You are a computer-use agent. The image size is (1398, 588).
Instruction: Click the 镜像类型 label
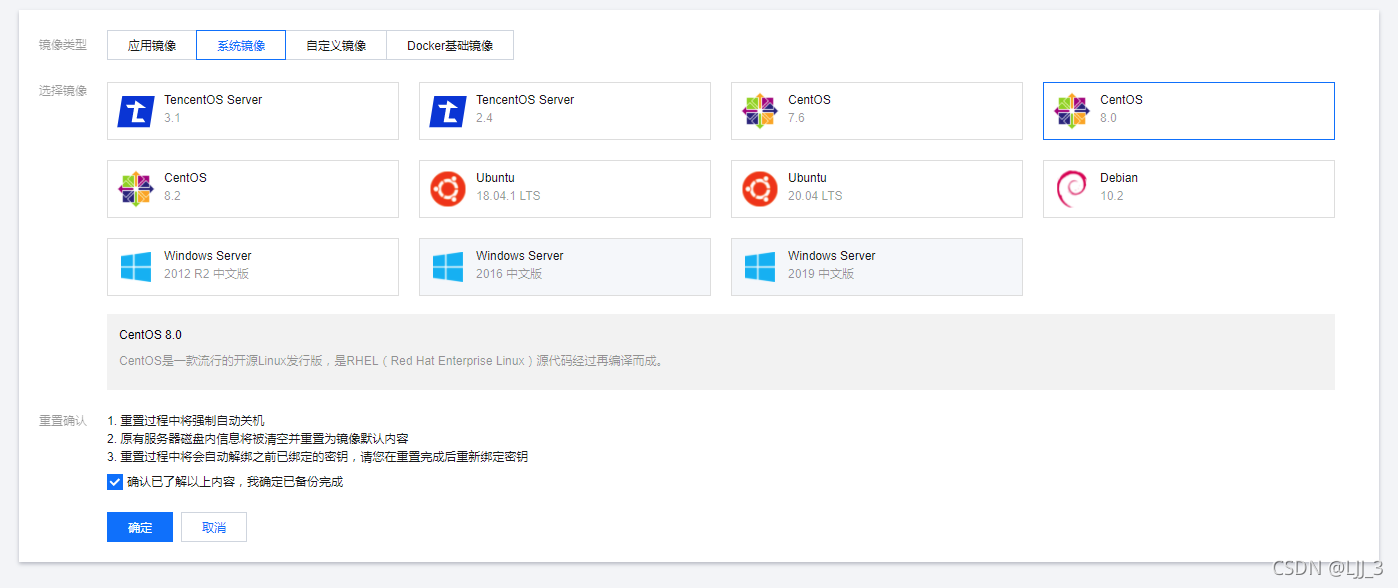click(x=63, y=45)
